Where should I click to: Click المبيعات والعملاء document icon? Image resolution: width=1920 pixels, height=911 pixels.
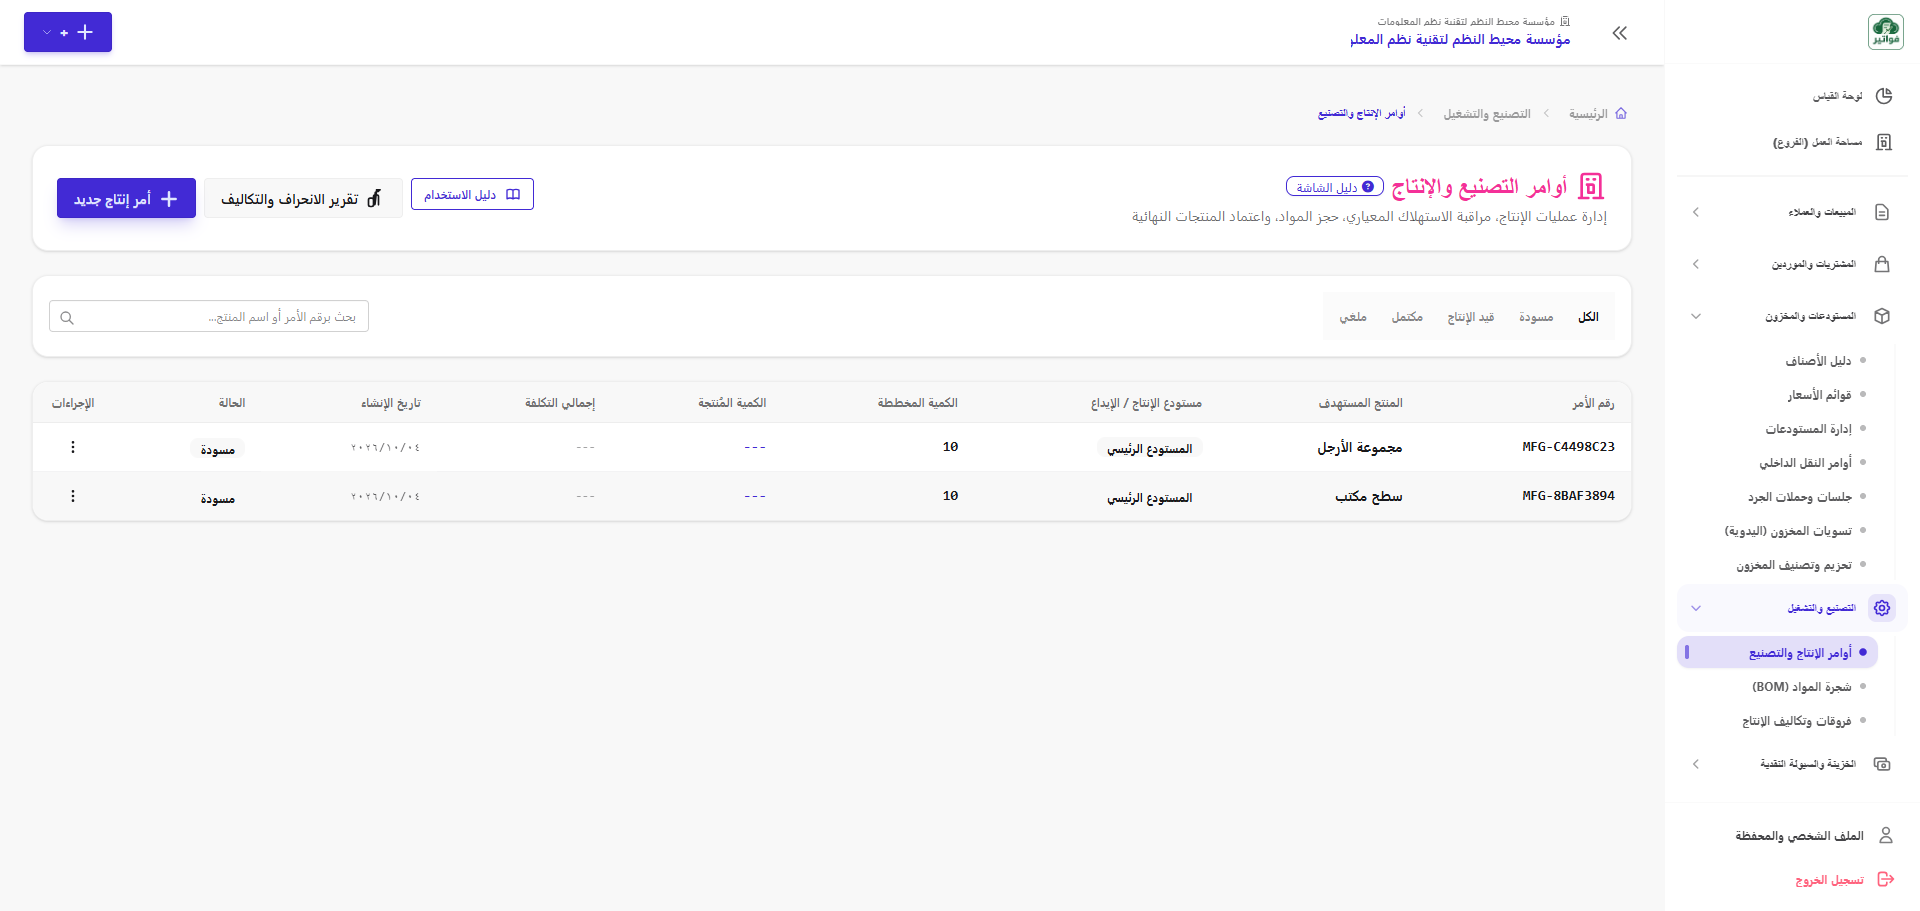click(x=1882, y=212)
